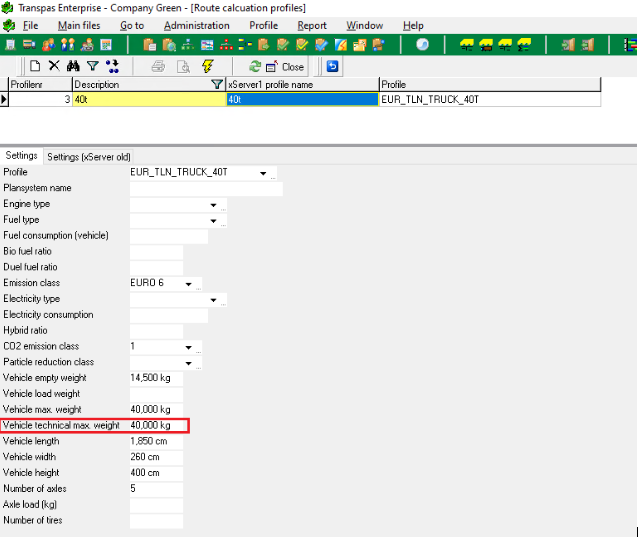The image size is (638, 537).
Task: Switch to the Settings (xServer old) tab
Action: [88, 157]
